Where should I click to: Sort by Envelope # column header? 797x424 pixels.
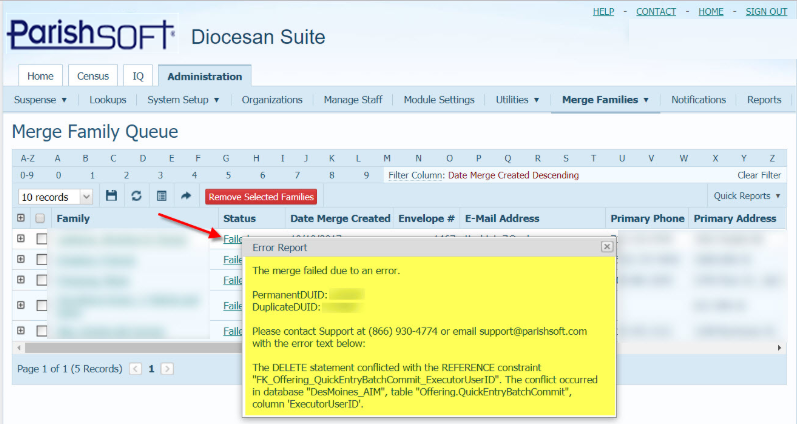click(426, 218)
